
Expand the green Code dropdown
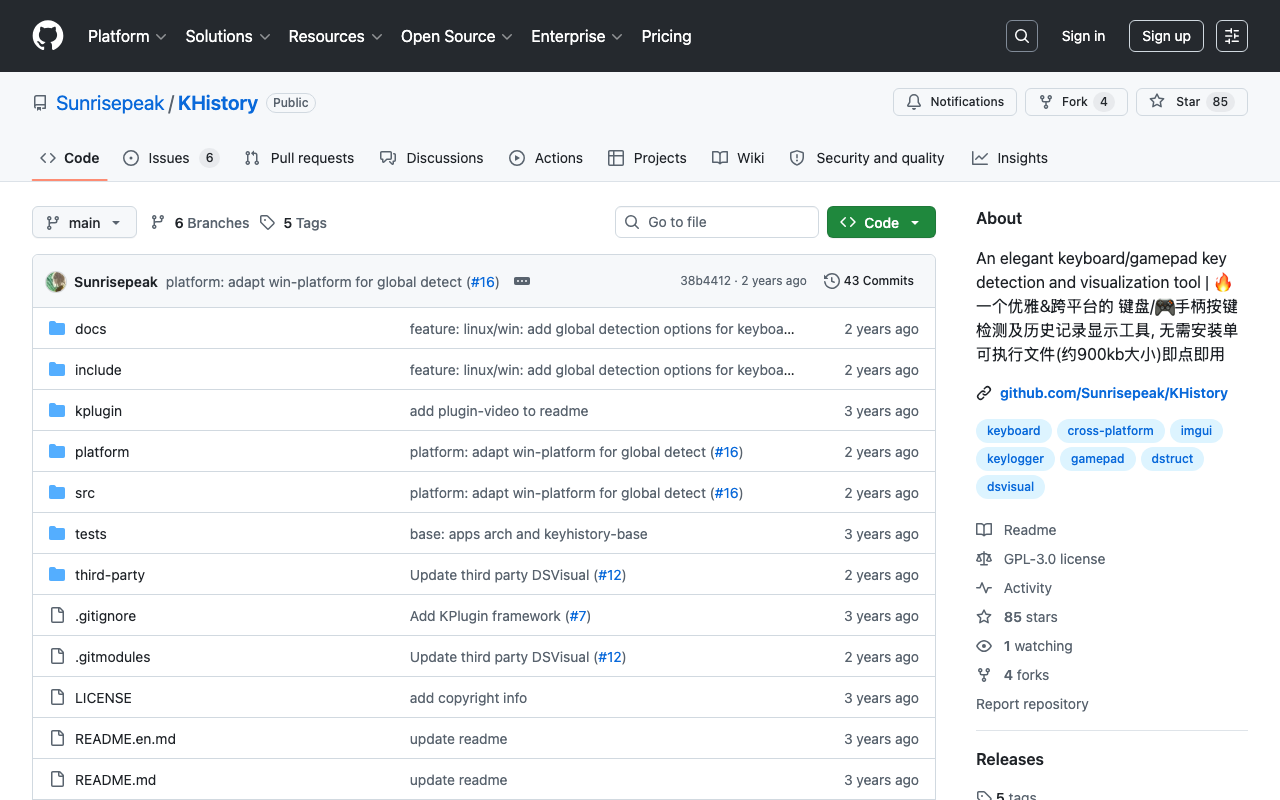pyautogui.click(x=881, y=222)
